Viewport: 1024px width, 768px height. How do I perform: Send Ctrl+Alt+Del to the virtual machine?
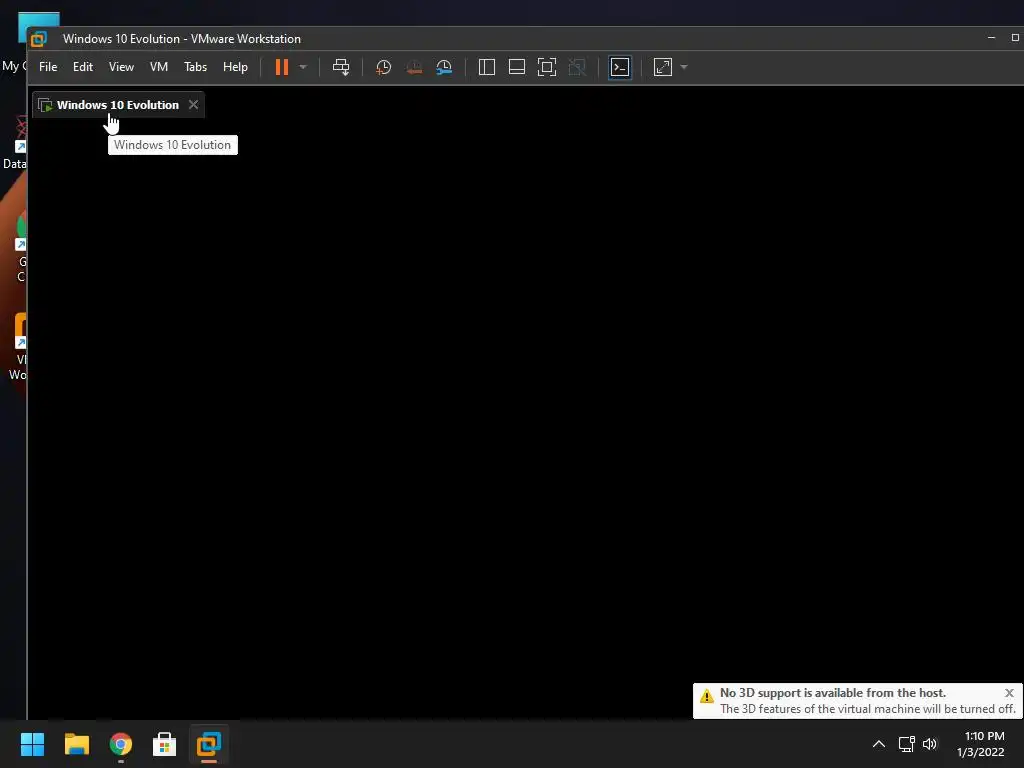341,67
